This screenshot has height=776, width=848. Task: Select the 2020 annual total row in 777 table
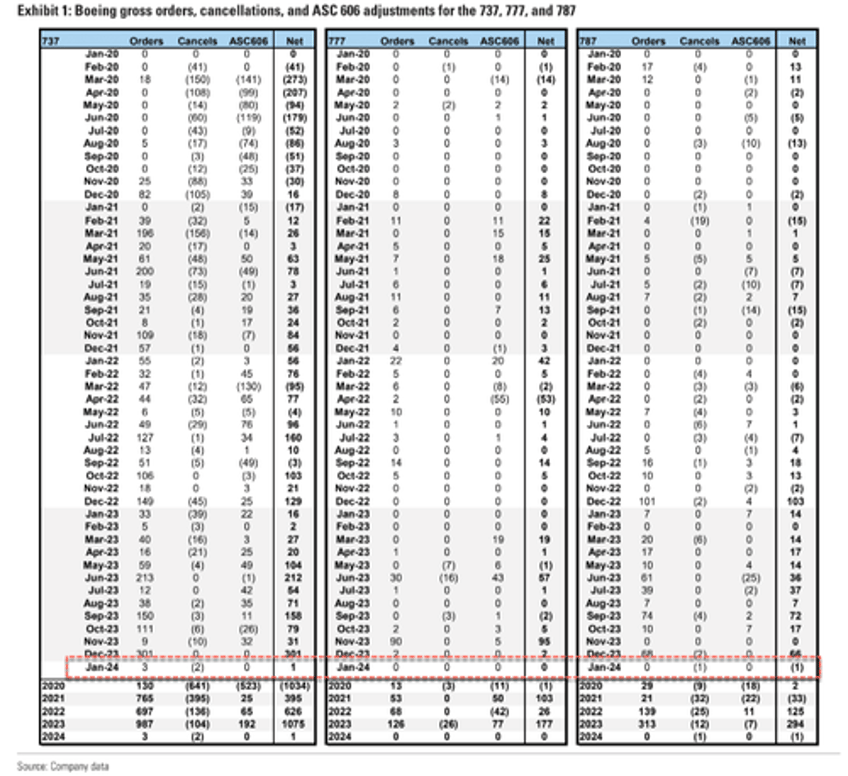tap(446, 686)
